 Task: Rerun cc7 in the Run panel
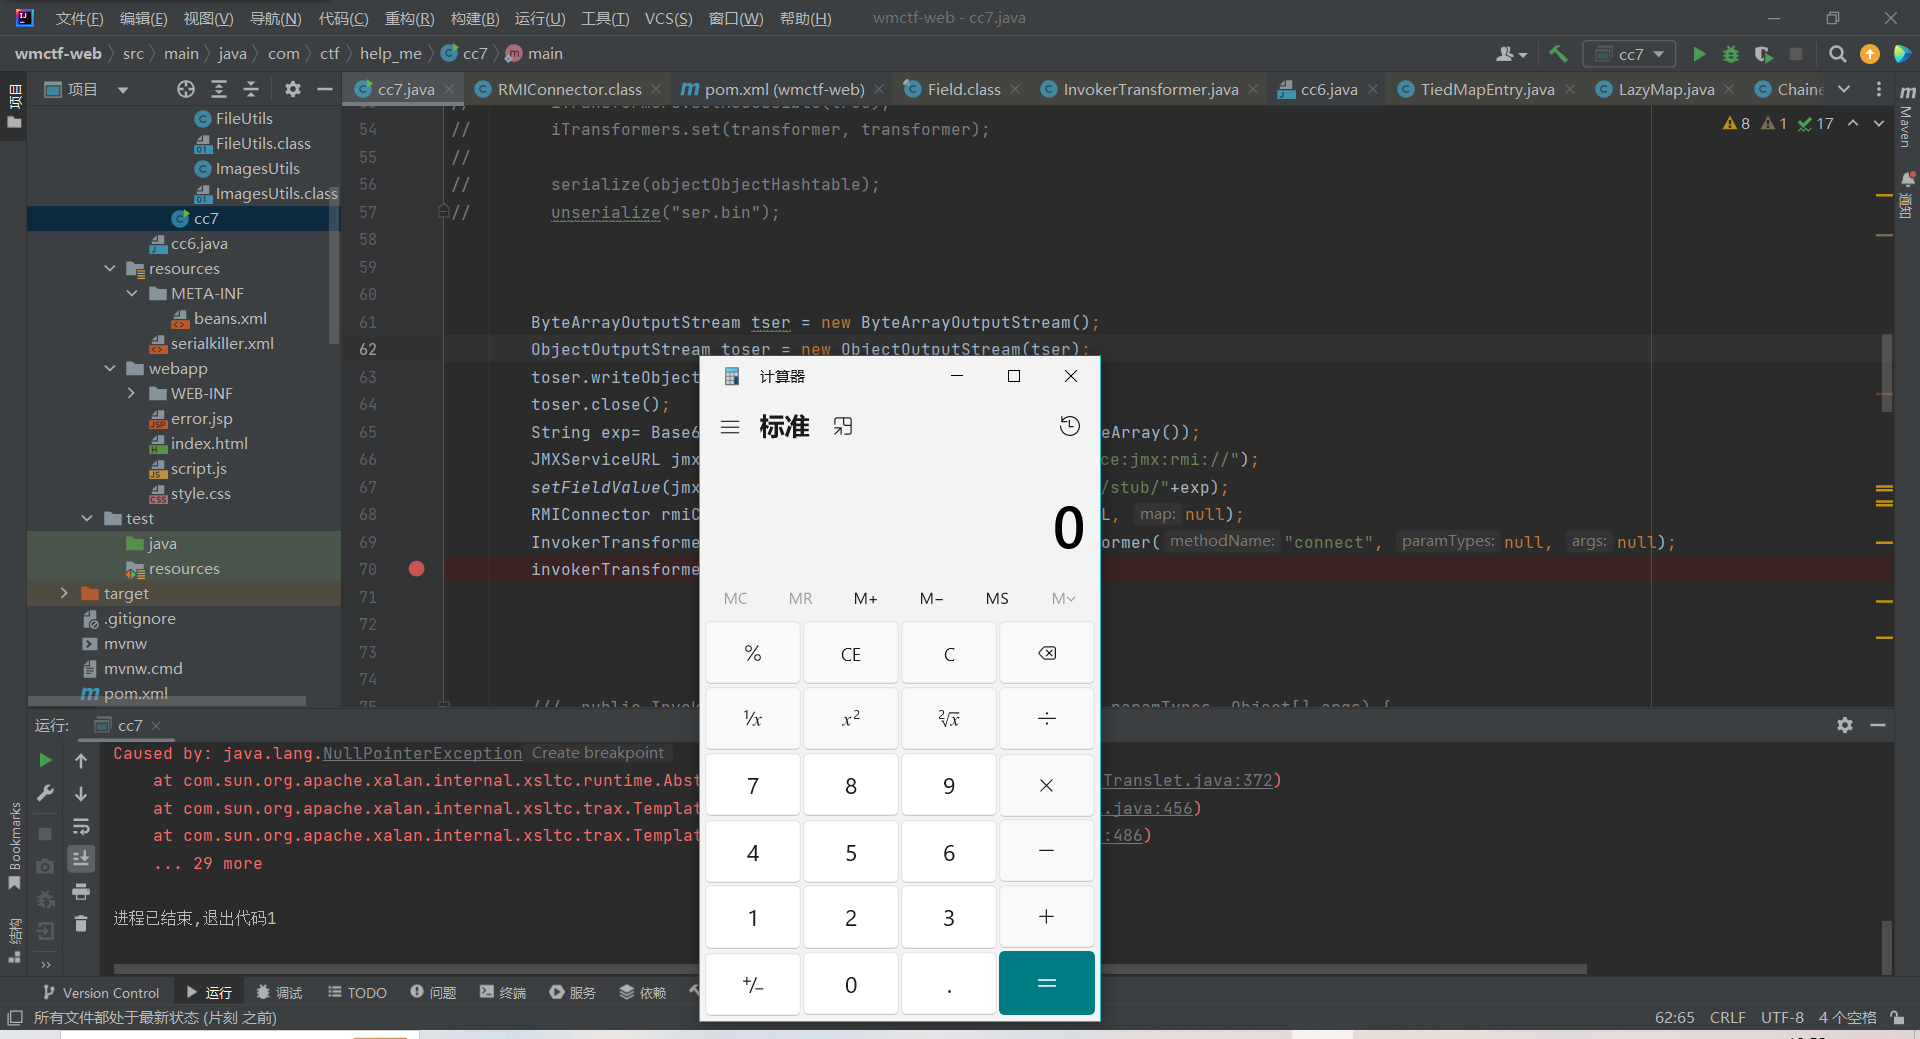pyautogui.click(x=45, y=760)
